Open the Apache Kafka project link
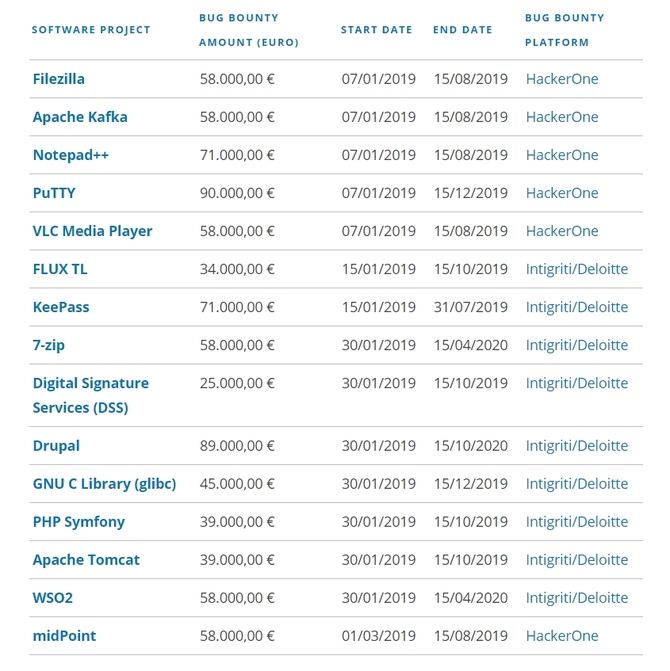The width and height of the screenshot is (670, 671). [x=80, y=117]
